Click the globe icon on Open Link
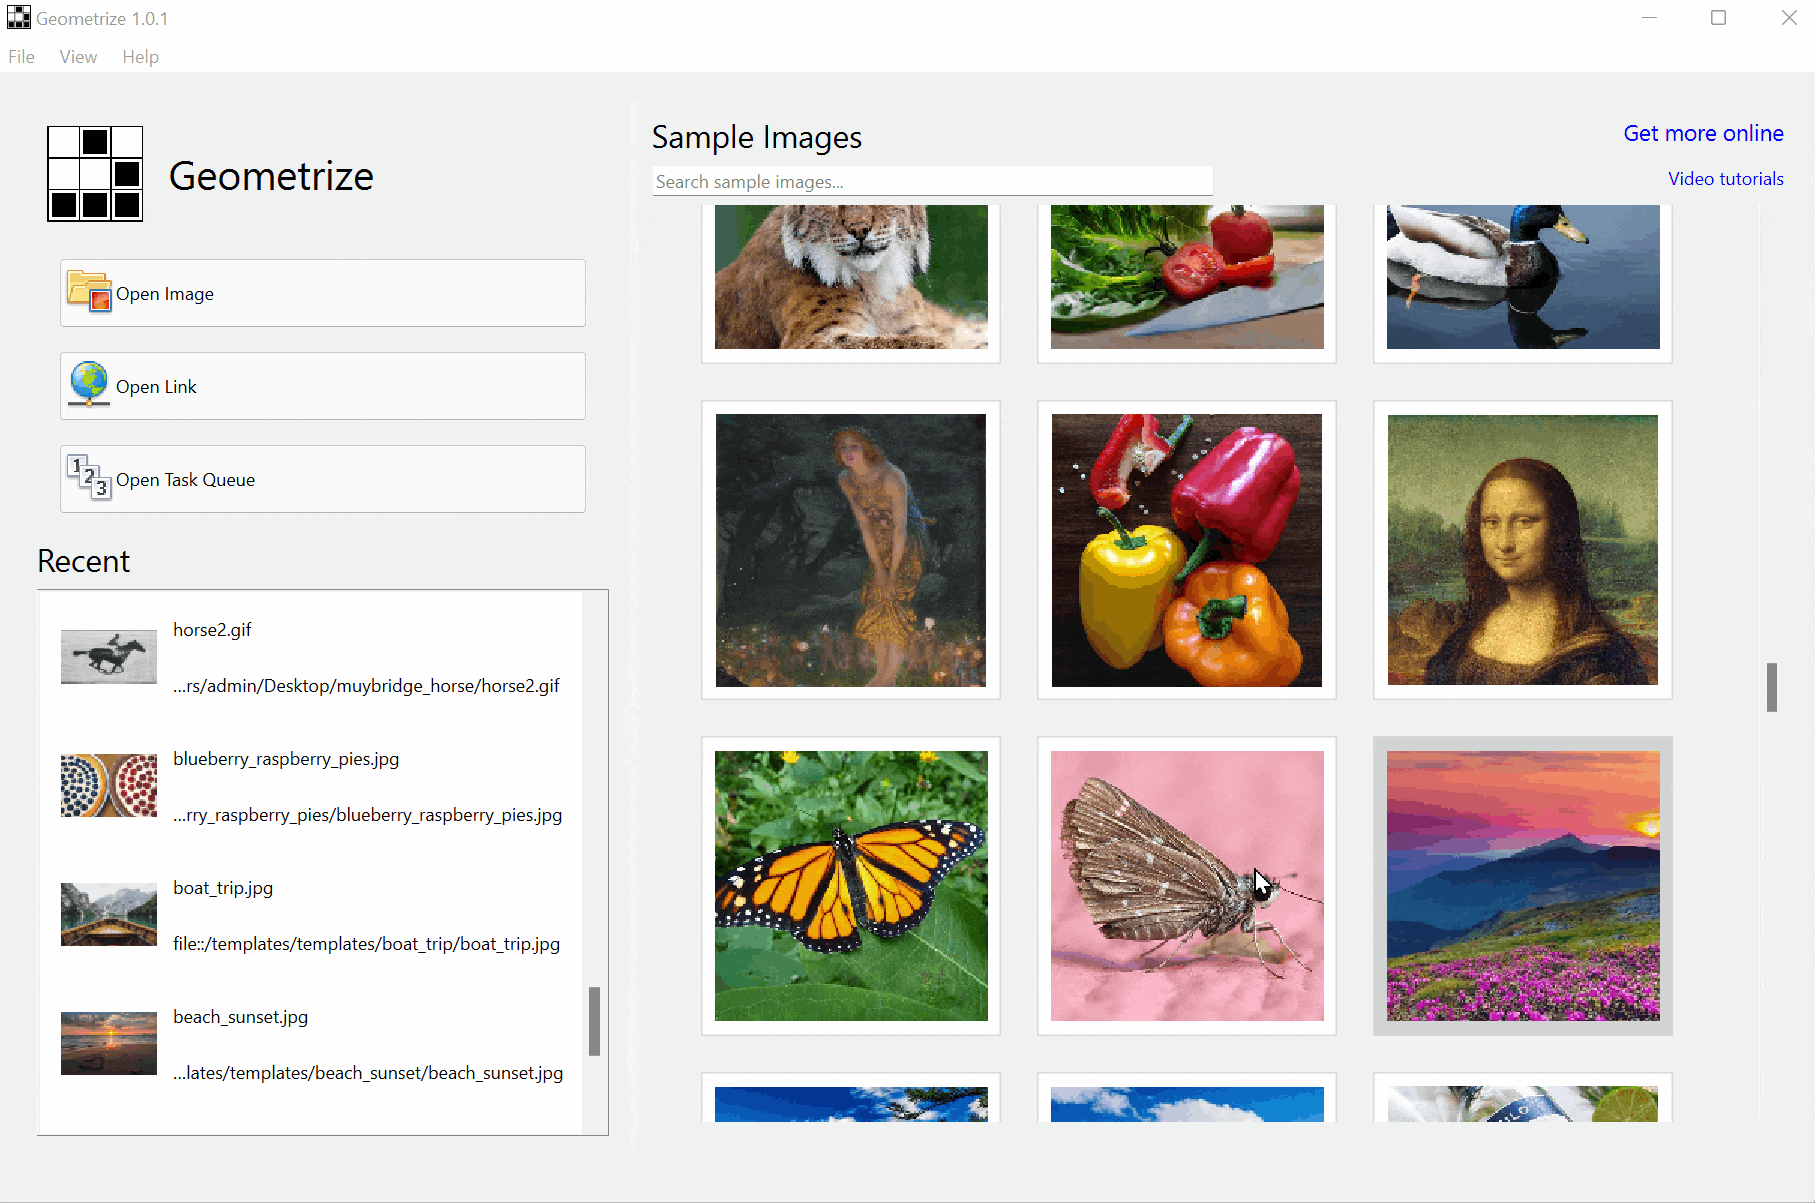The image size is (1815, 1203). click(89, 385)
